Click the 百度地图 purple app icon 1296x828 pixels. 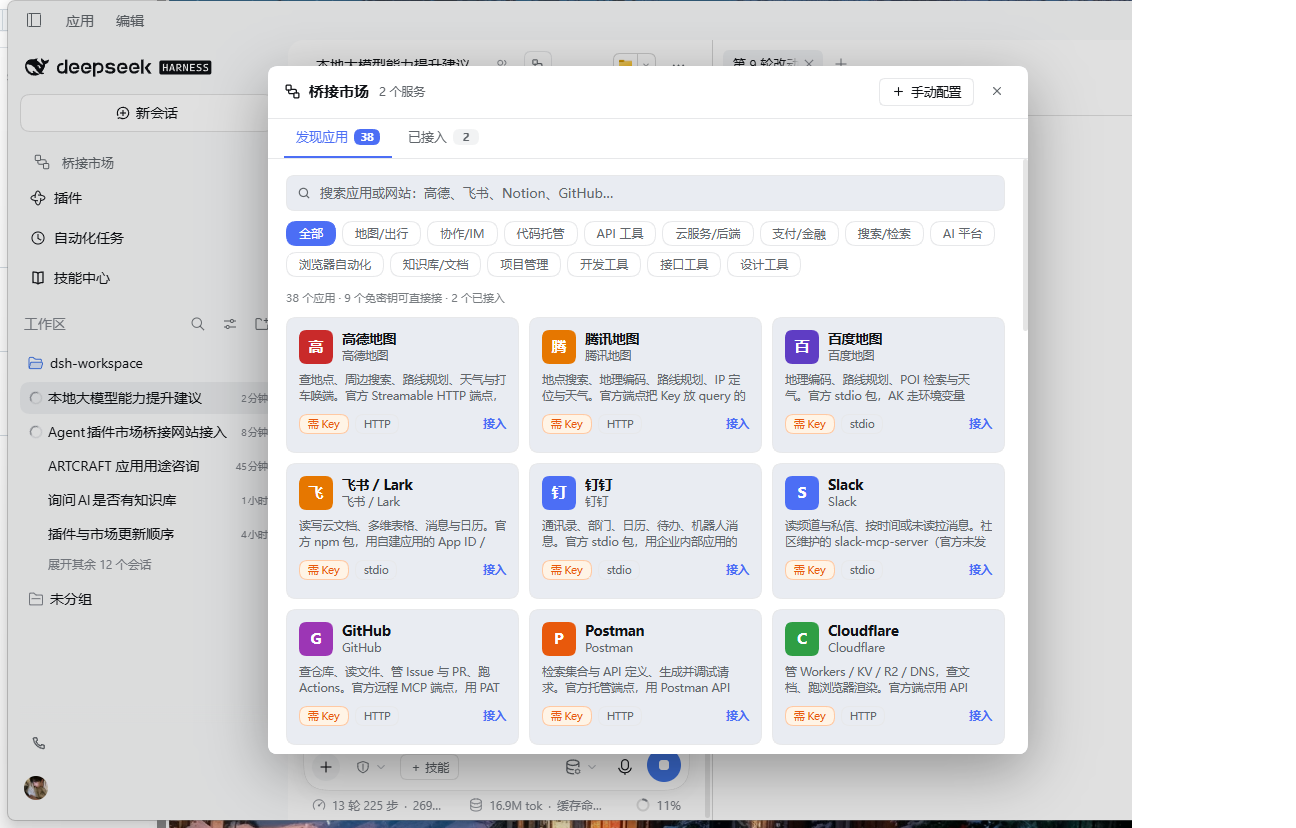pos(802,347)
